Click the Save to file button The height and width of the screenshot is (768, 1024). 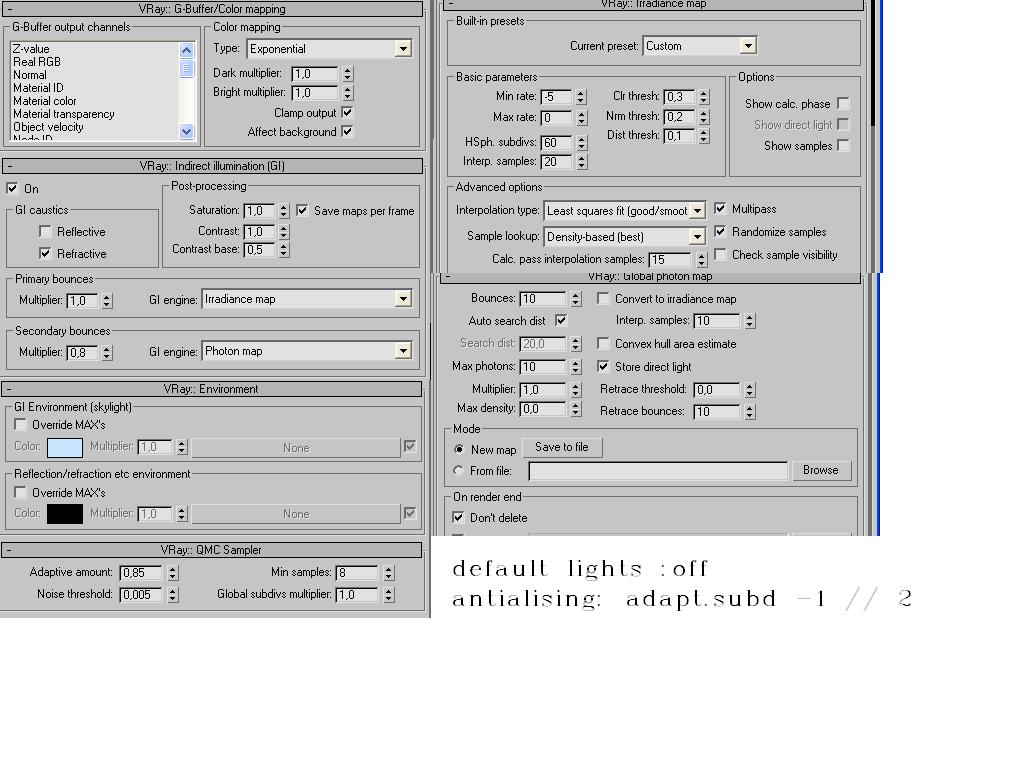(x=562, y=447)
